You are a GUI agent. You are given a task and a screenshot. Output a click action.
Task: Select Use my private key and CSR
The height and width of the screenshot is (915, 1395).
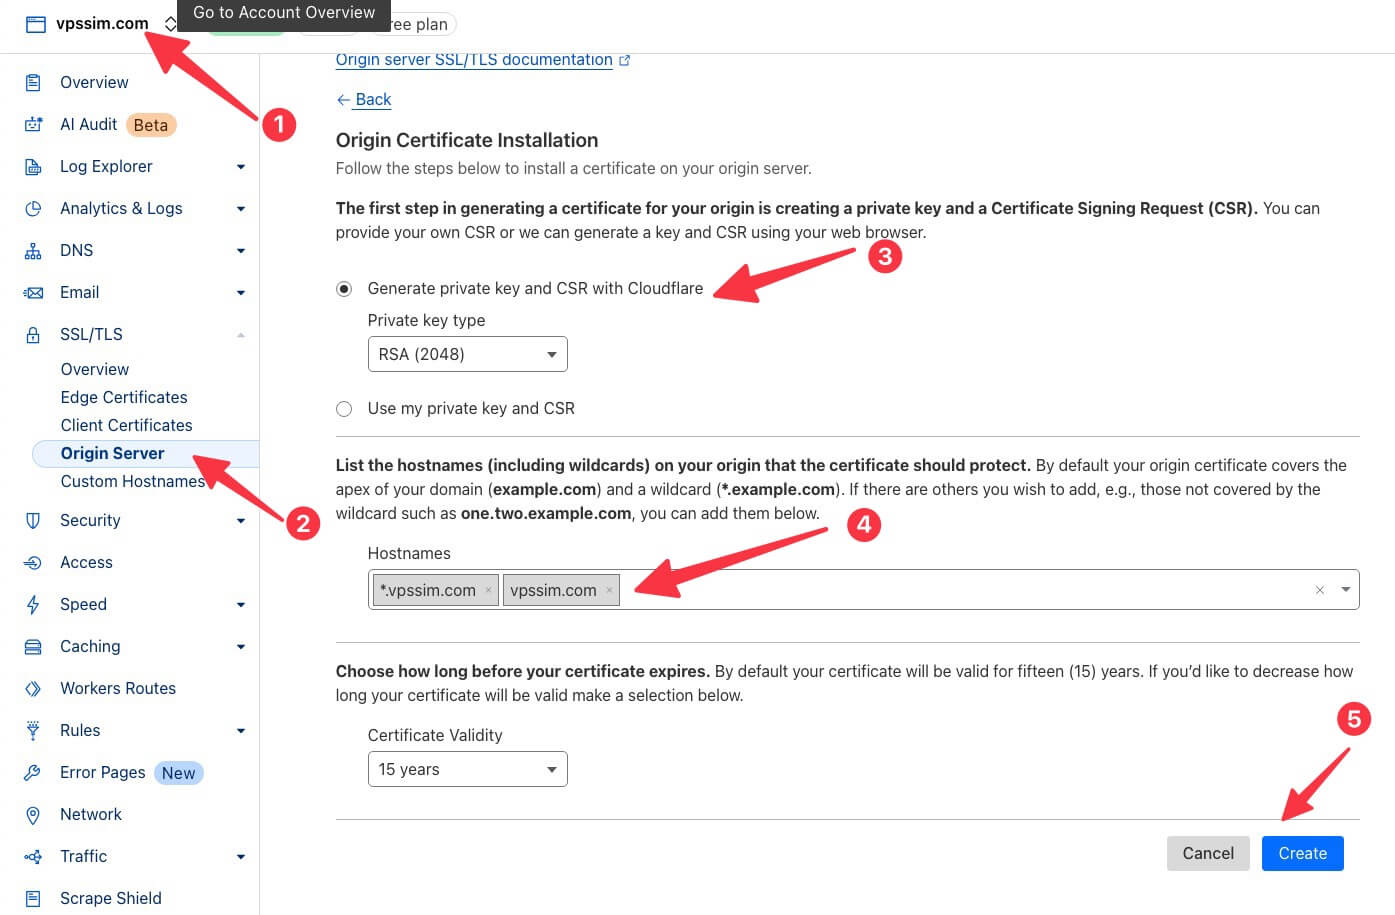tap(344, 409)
